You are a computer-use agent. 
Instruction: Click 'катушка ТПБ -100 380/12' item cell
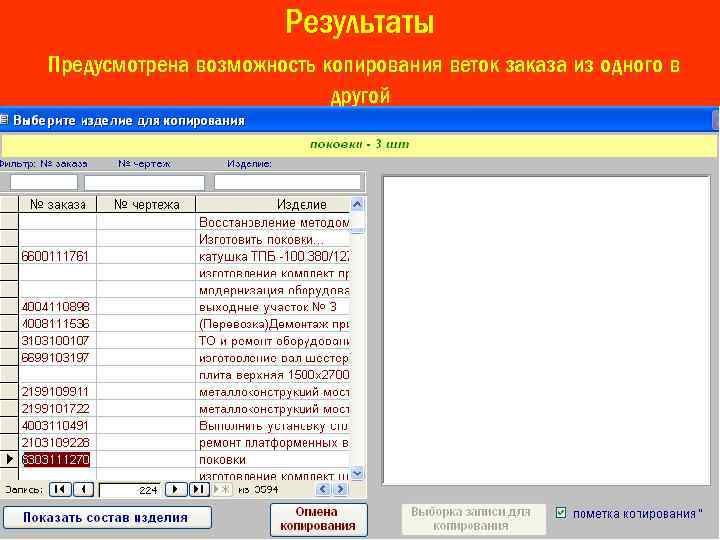(x=273, y=256)
